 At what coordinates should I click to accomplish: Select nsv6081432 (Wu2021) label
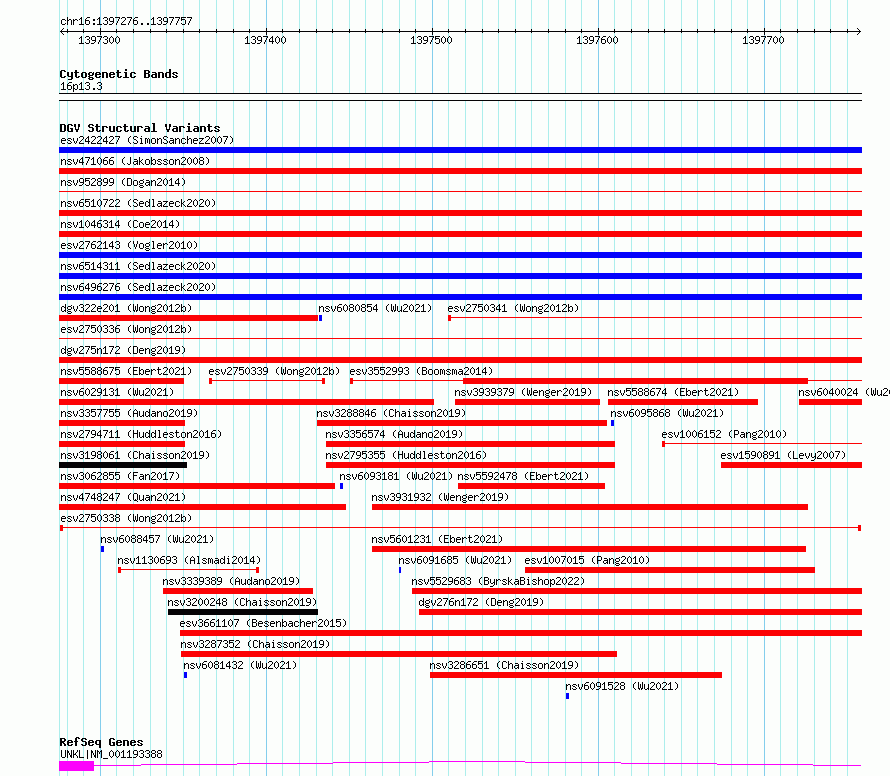[x=240, y=665]
